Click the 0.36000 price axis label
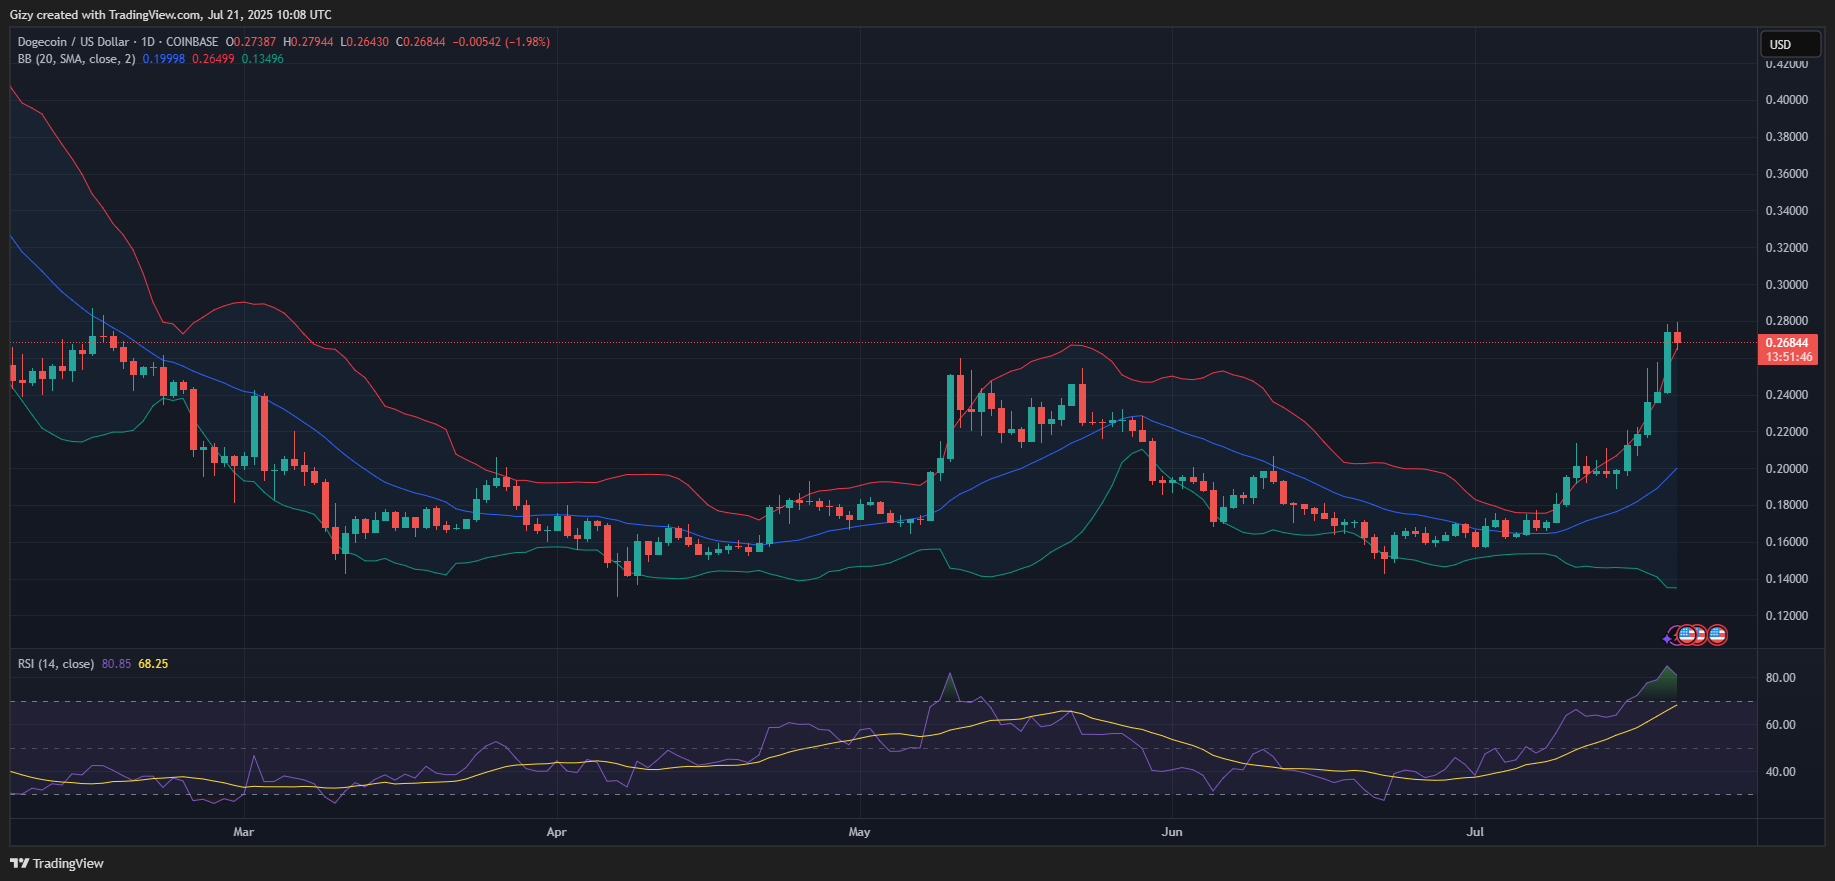 click(x=1787, y=174)
